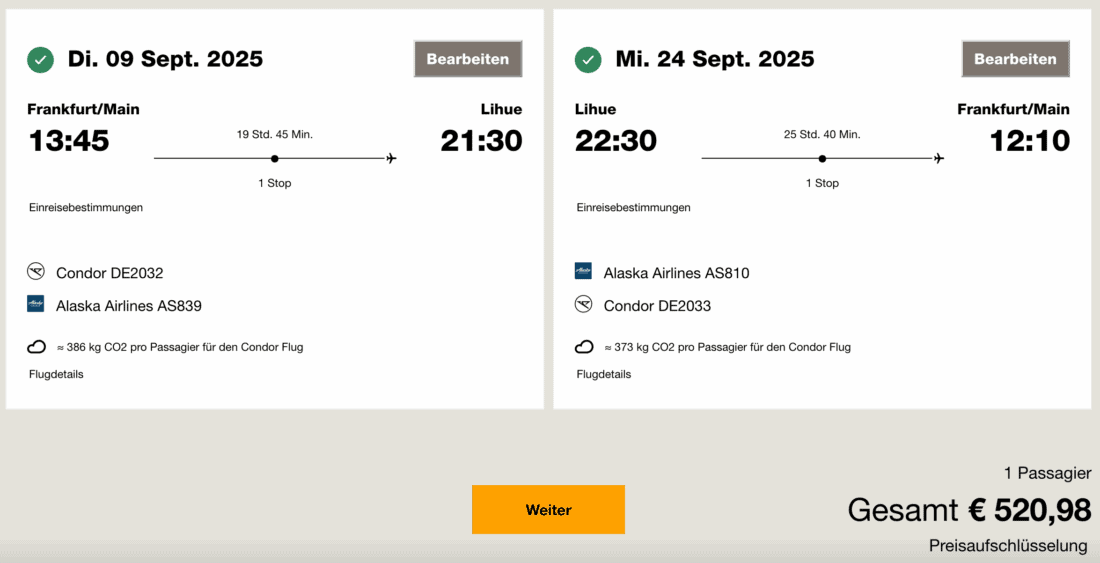Open Einreisebestimmungen for the return flight

click(x=633, y=208)
